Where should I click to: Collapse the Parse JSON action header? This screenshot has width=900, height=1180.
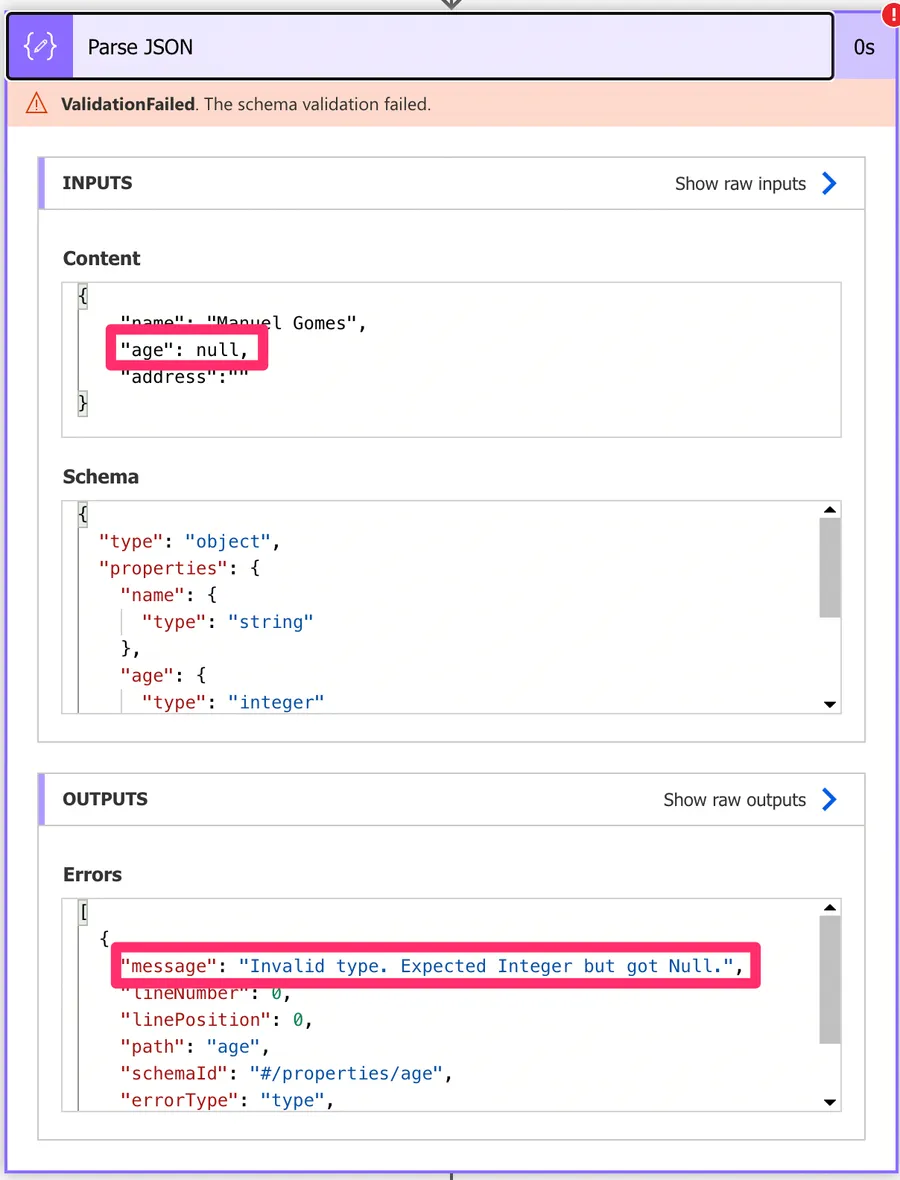450,47
